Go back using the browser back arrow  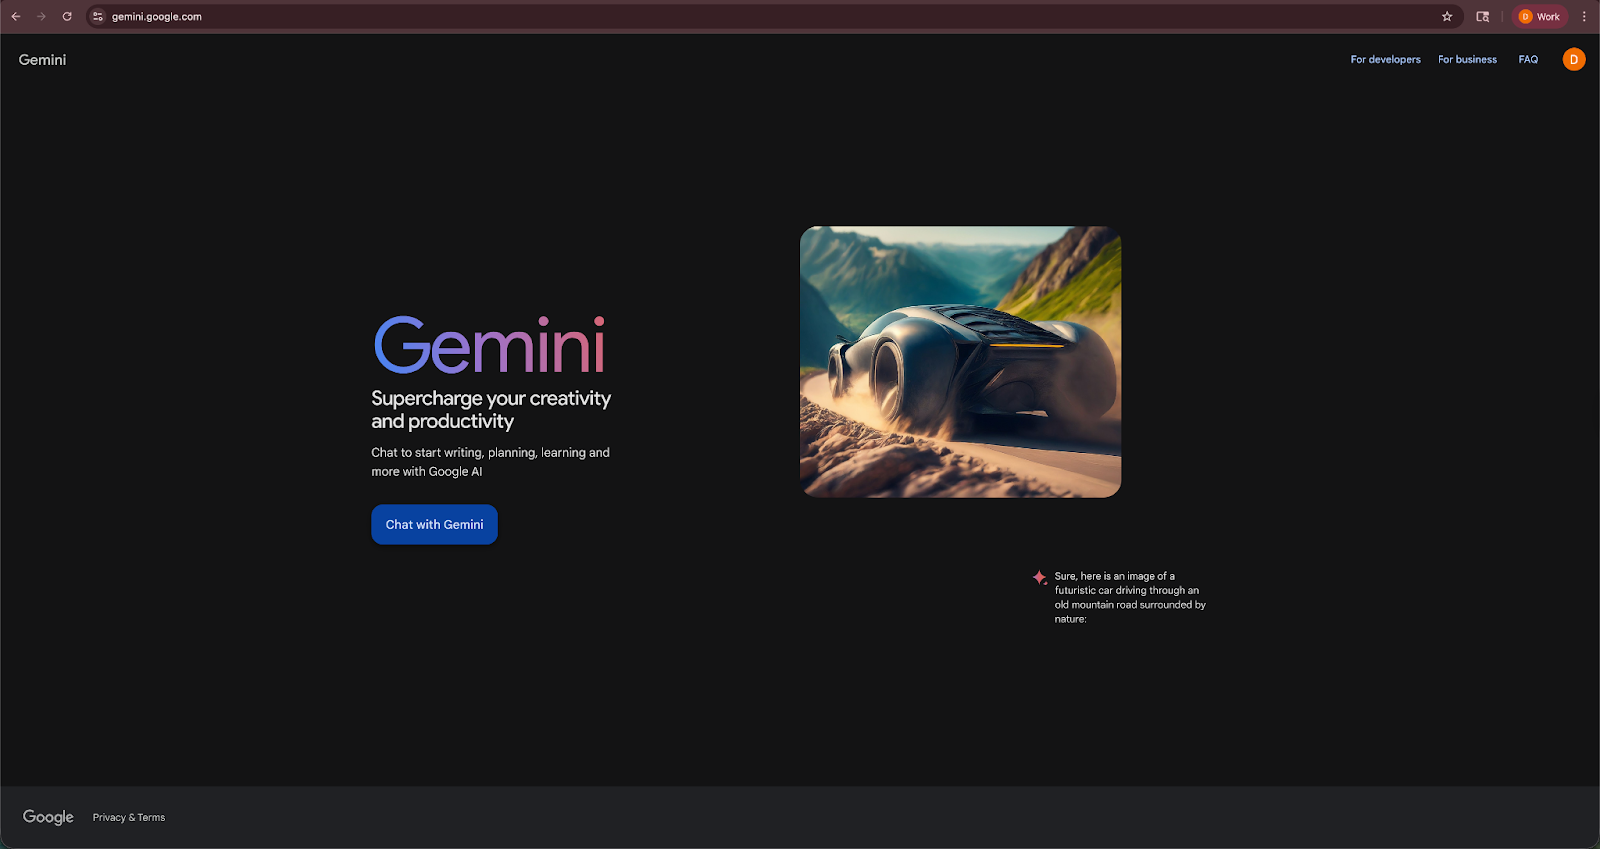coord(16,16)
